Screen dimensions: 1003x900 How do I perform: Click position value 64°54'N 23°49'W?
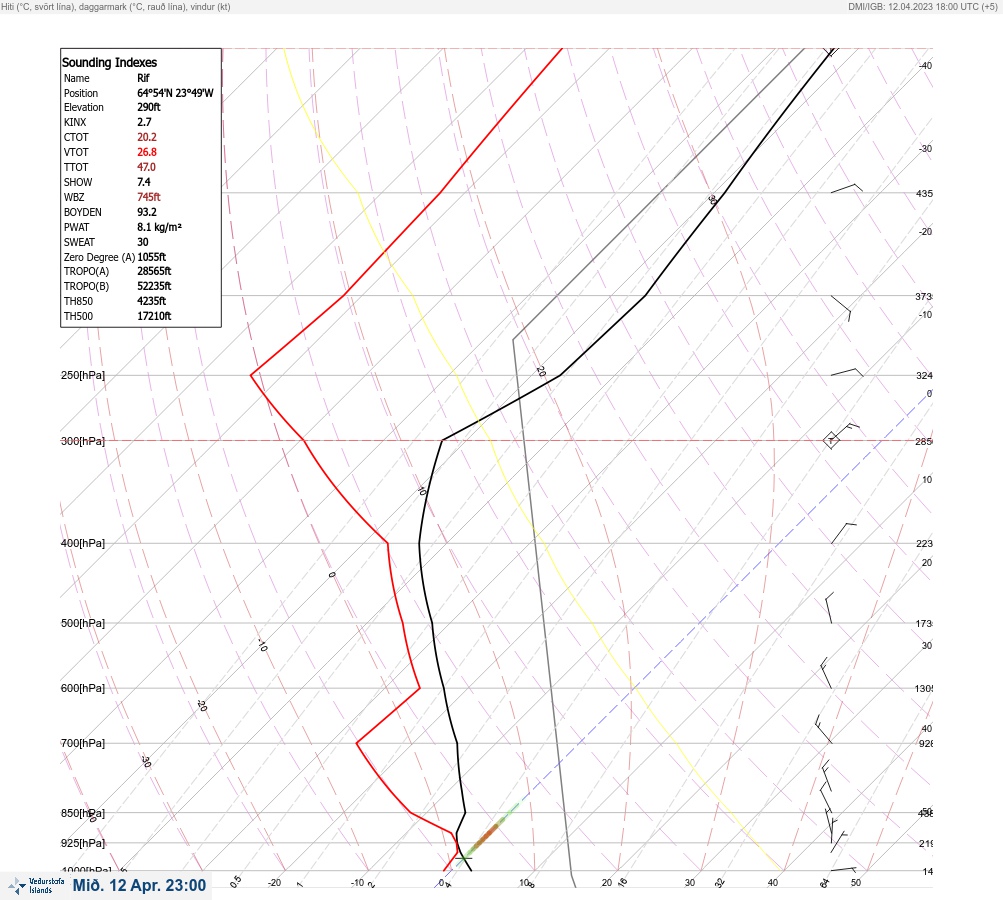(175, 93)
